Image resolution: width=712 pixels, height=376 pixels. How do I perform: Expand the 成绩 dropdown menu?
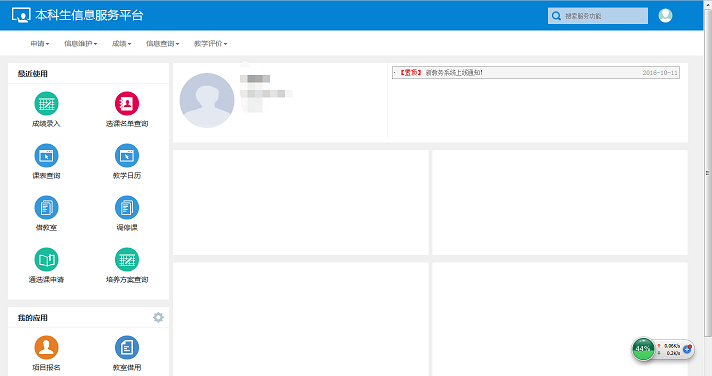coord(121,44)
